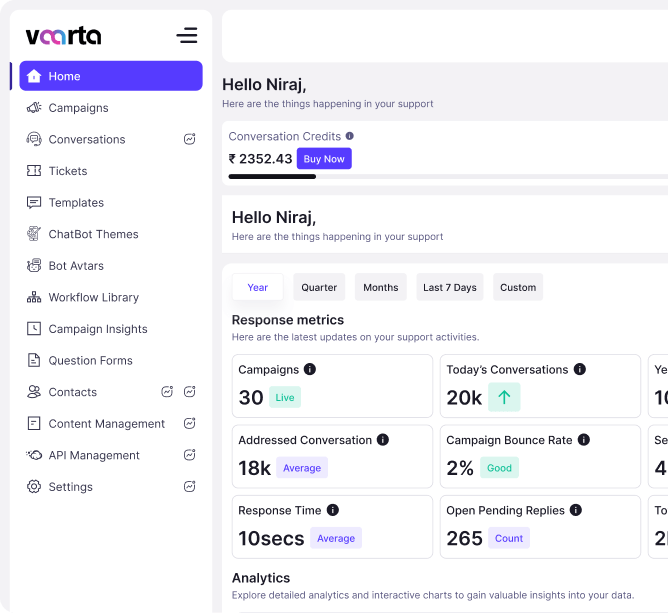
Task: Click the last badge icon beside Contacts
Action: click(190, 391)
